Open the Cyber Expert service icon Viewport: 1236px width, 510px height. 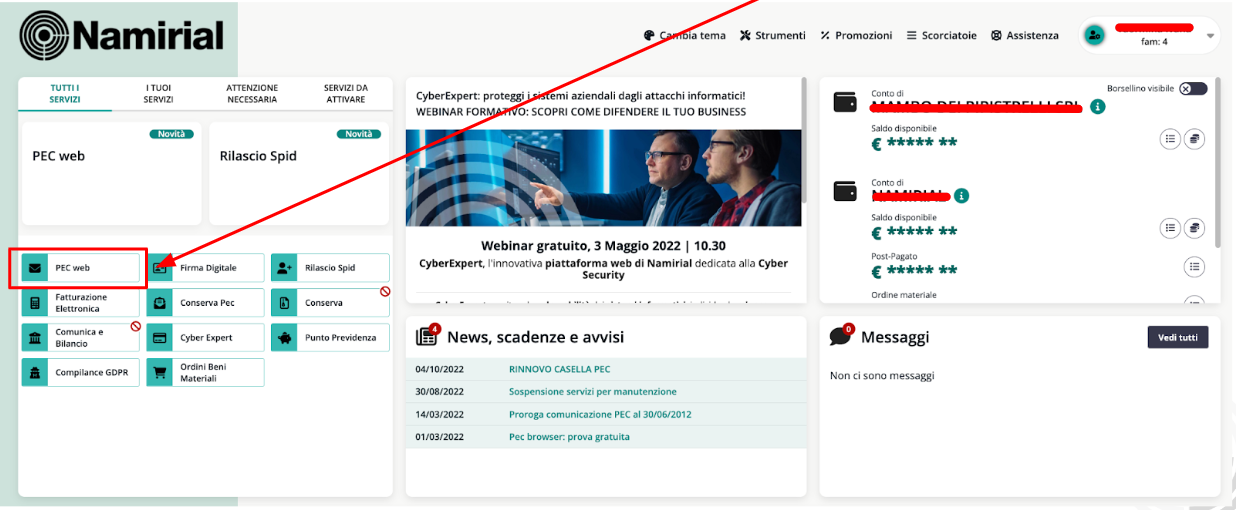point(160,338)
